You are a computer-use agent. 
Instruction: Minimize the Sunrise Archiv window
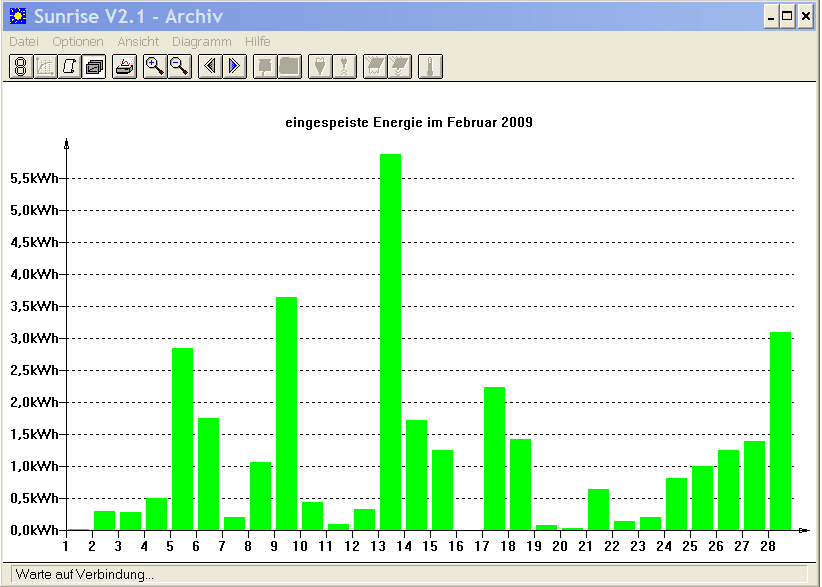point(771,17)
